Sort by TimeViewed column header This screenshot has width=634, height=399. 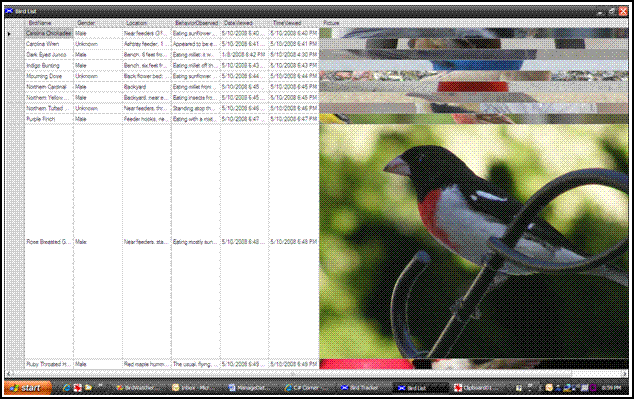pyautogui.click(x=294, y=23)
